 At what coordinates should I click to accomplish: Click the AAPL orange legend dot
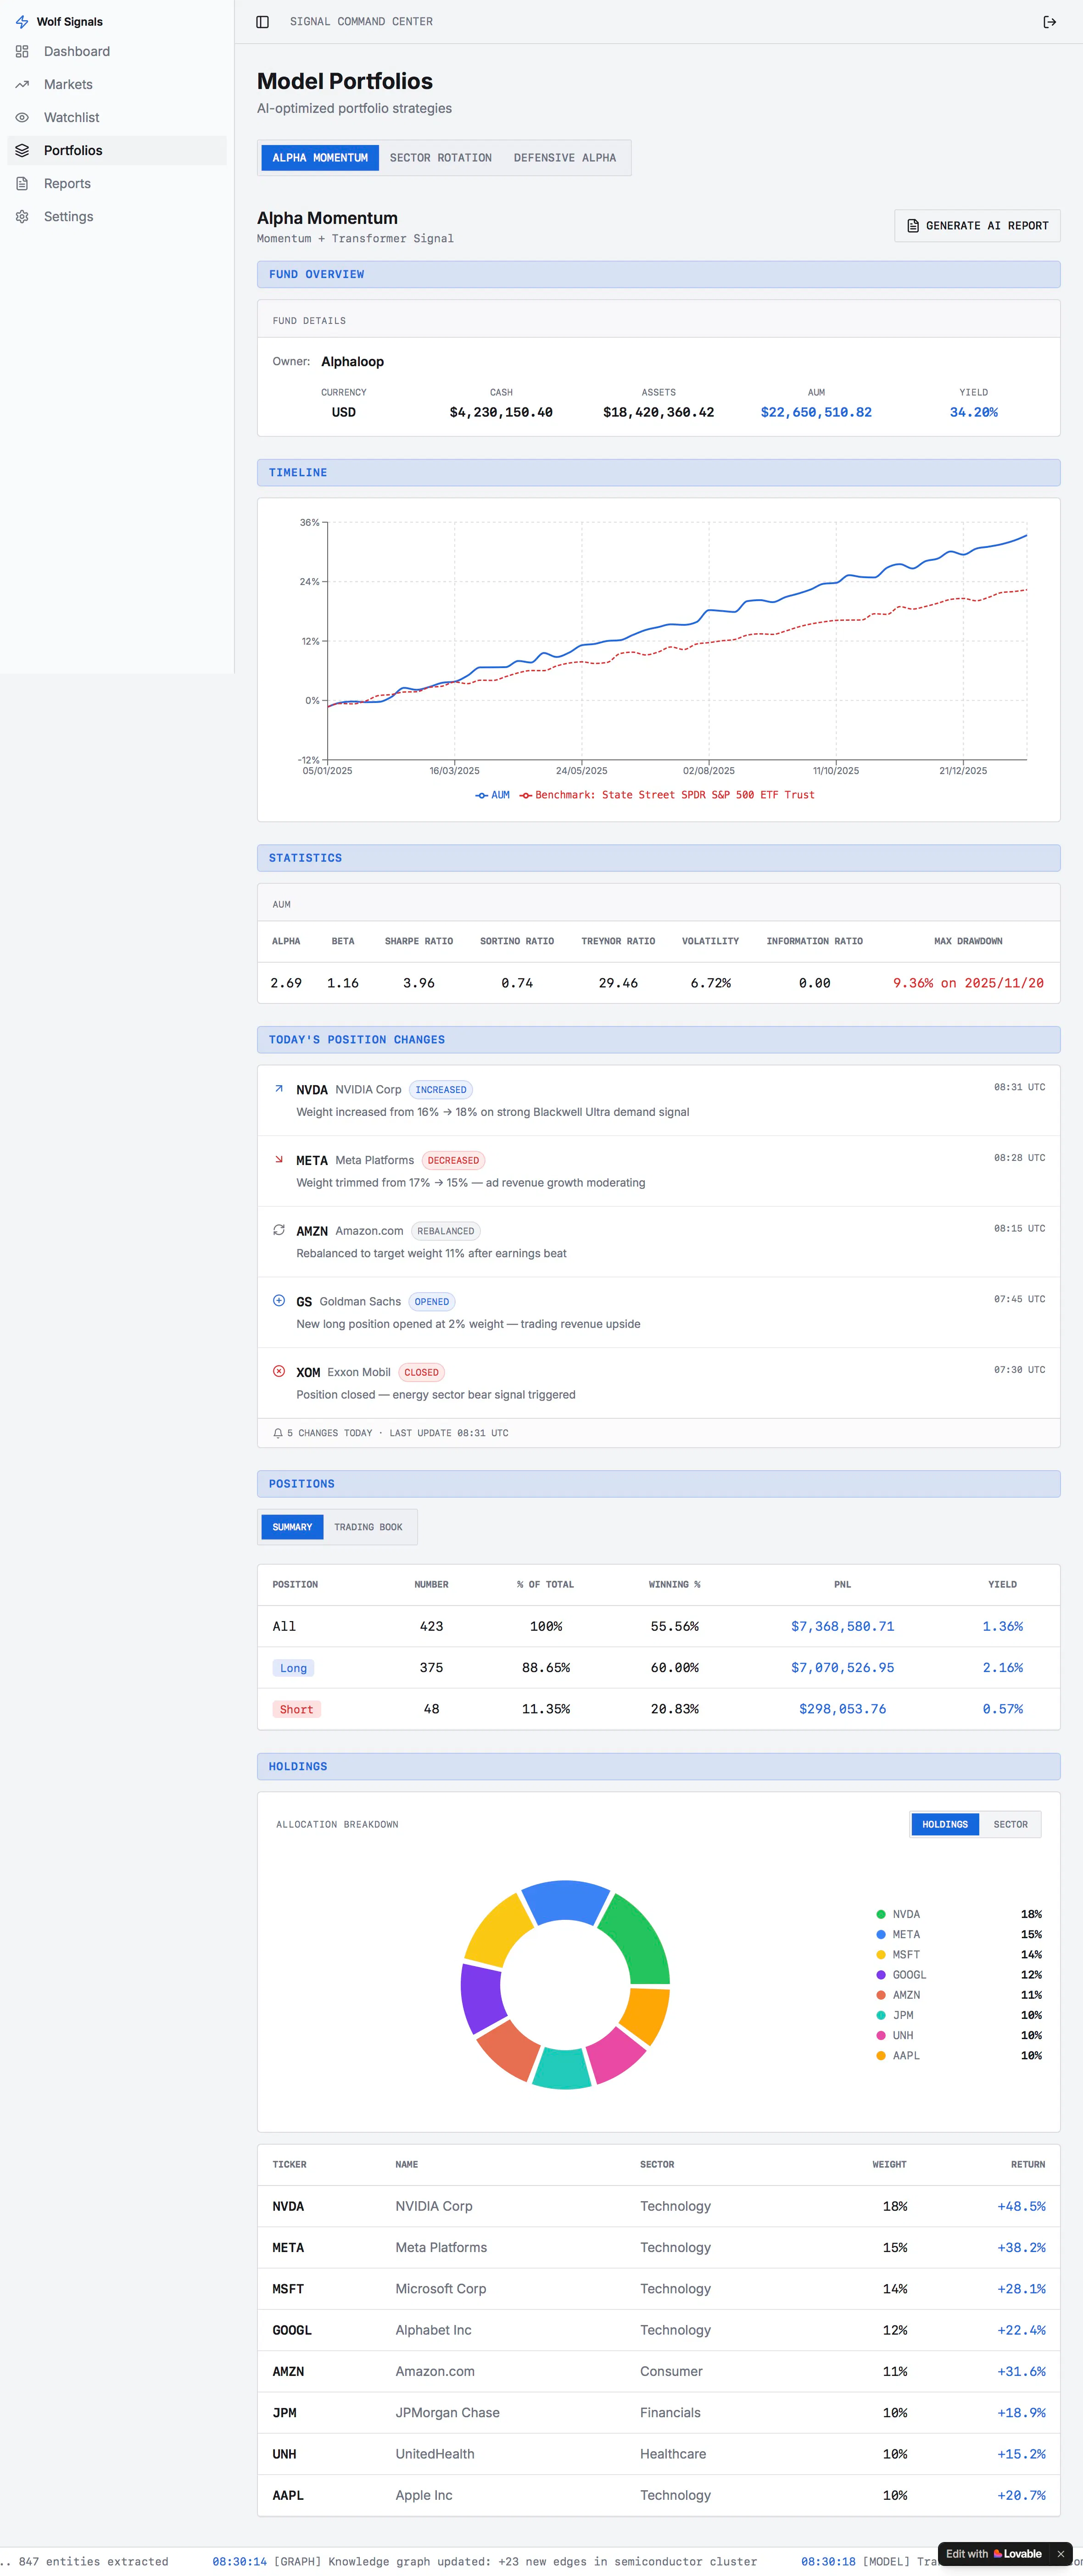[x=881, y=2055]
